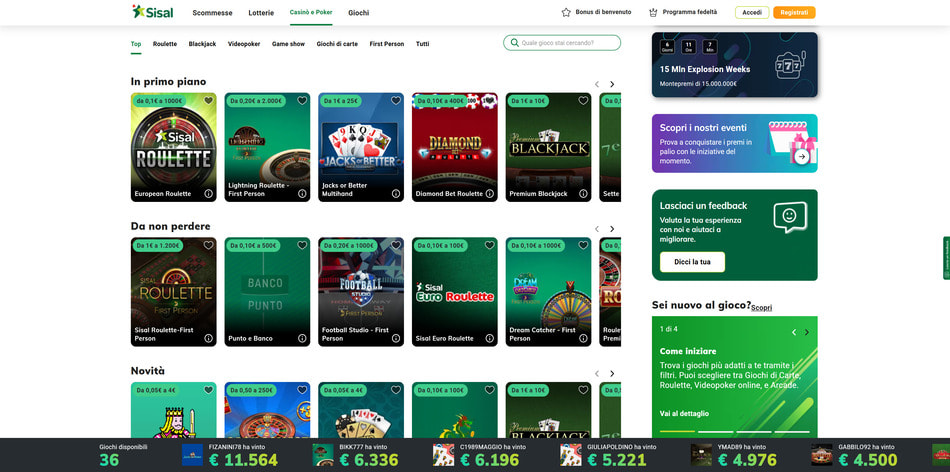Screen dimensions: 950x472
Task: Open info for Jacks or Better Multihand
Action: click(x=396, y=194)
